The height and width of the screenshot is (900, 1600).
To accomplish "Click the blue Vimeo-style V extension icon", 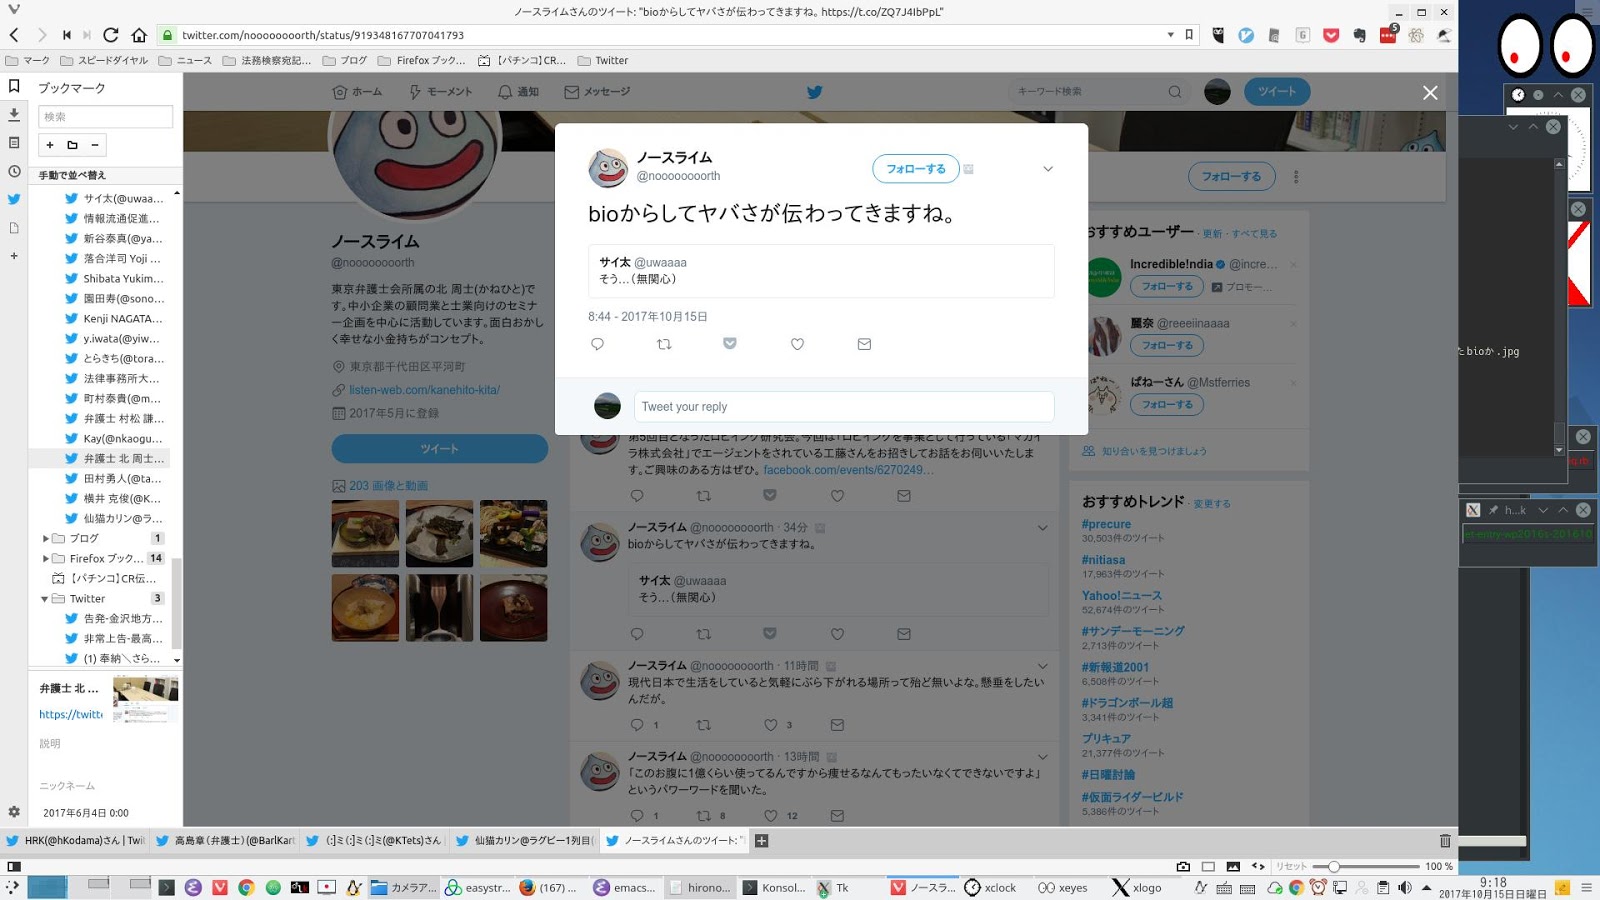I will 1246,35.
